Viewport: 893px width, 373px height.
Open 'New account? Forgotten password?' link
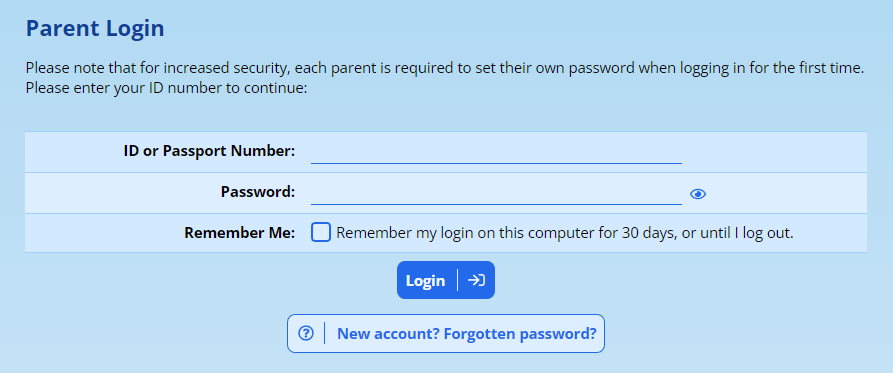tap(445, 333)
